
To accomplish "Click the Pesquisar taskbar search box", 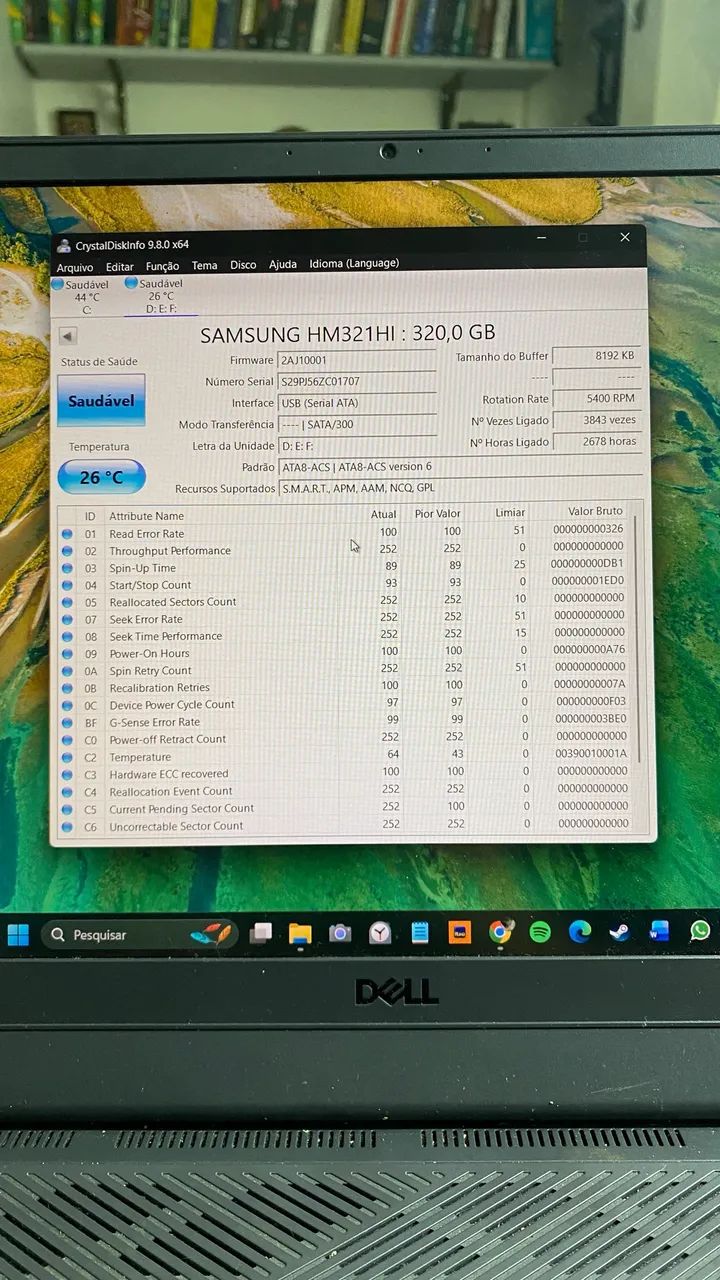I will tap(140, 935).
